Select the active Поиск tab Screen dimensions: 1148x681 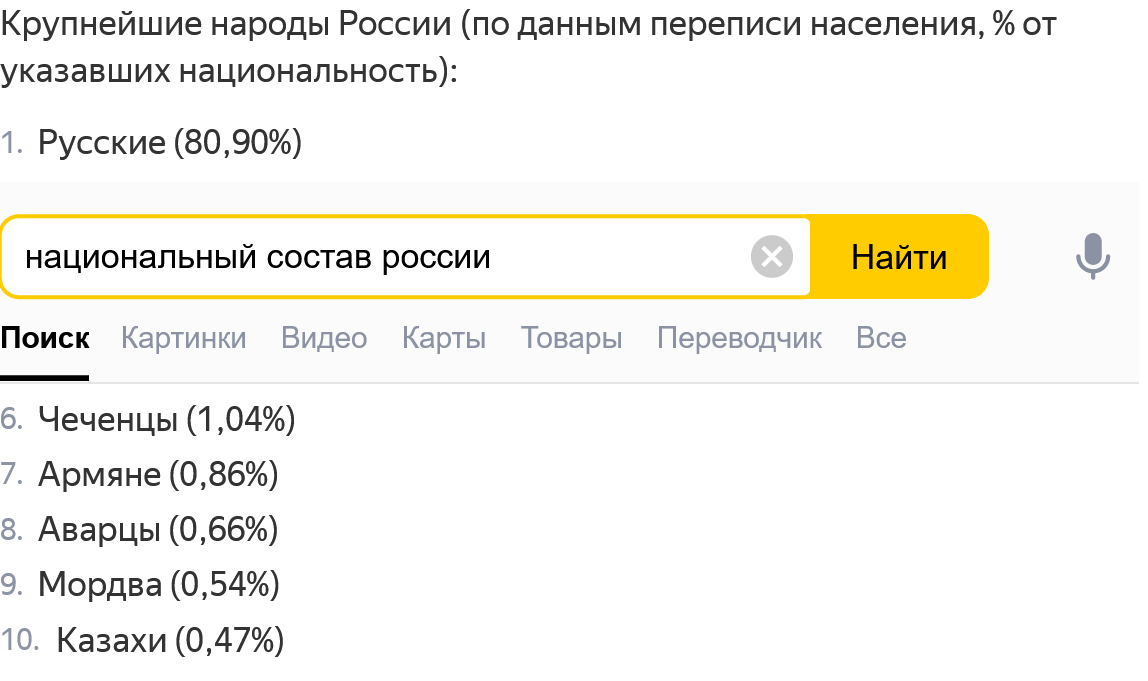(45, 338)
